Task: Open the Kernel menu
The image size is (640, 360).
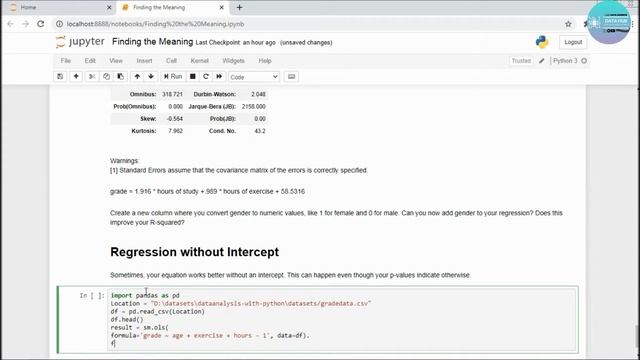Action: click(x=200, y=61)
